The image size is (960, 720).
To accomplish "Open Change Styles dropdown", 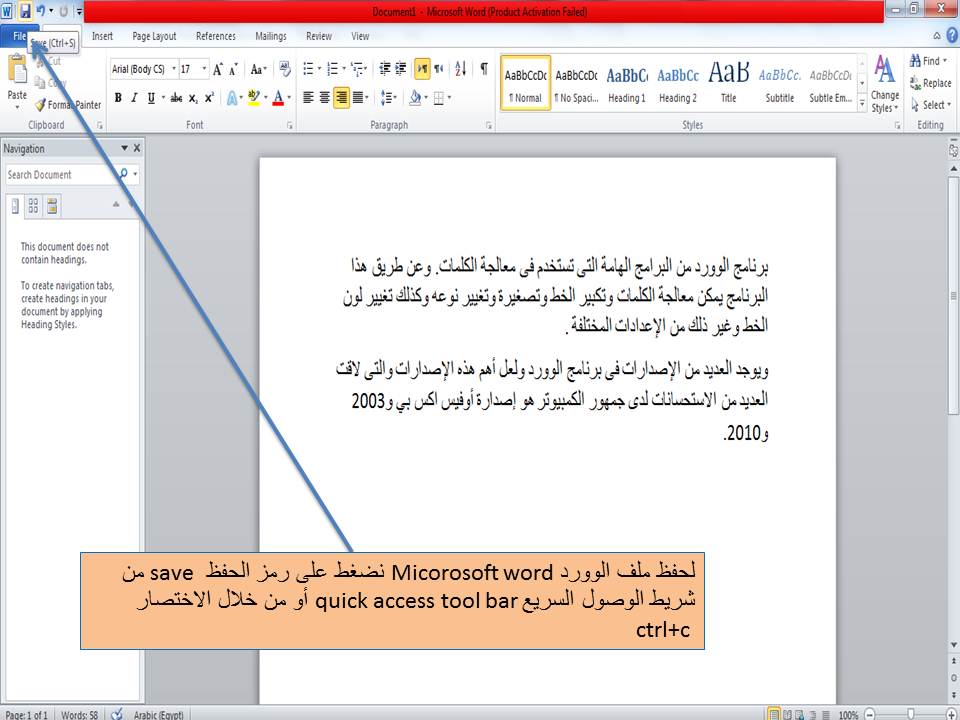I will point(885,84).
